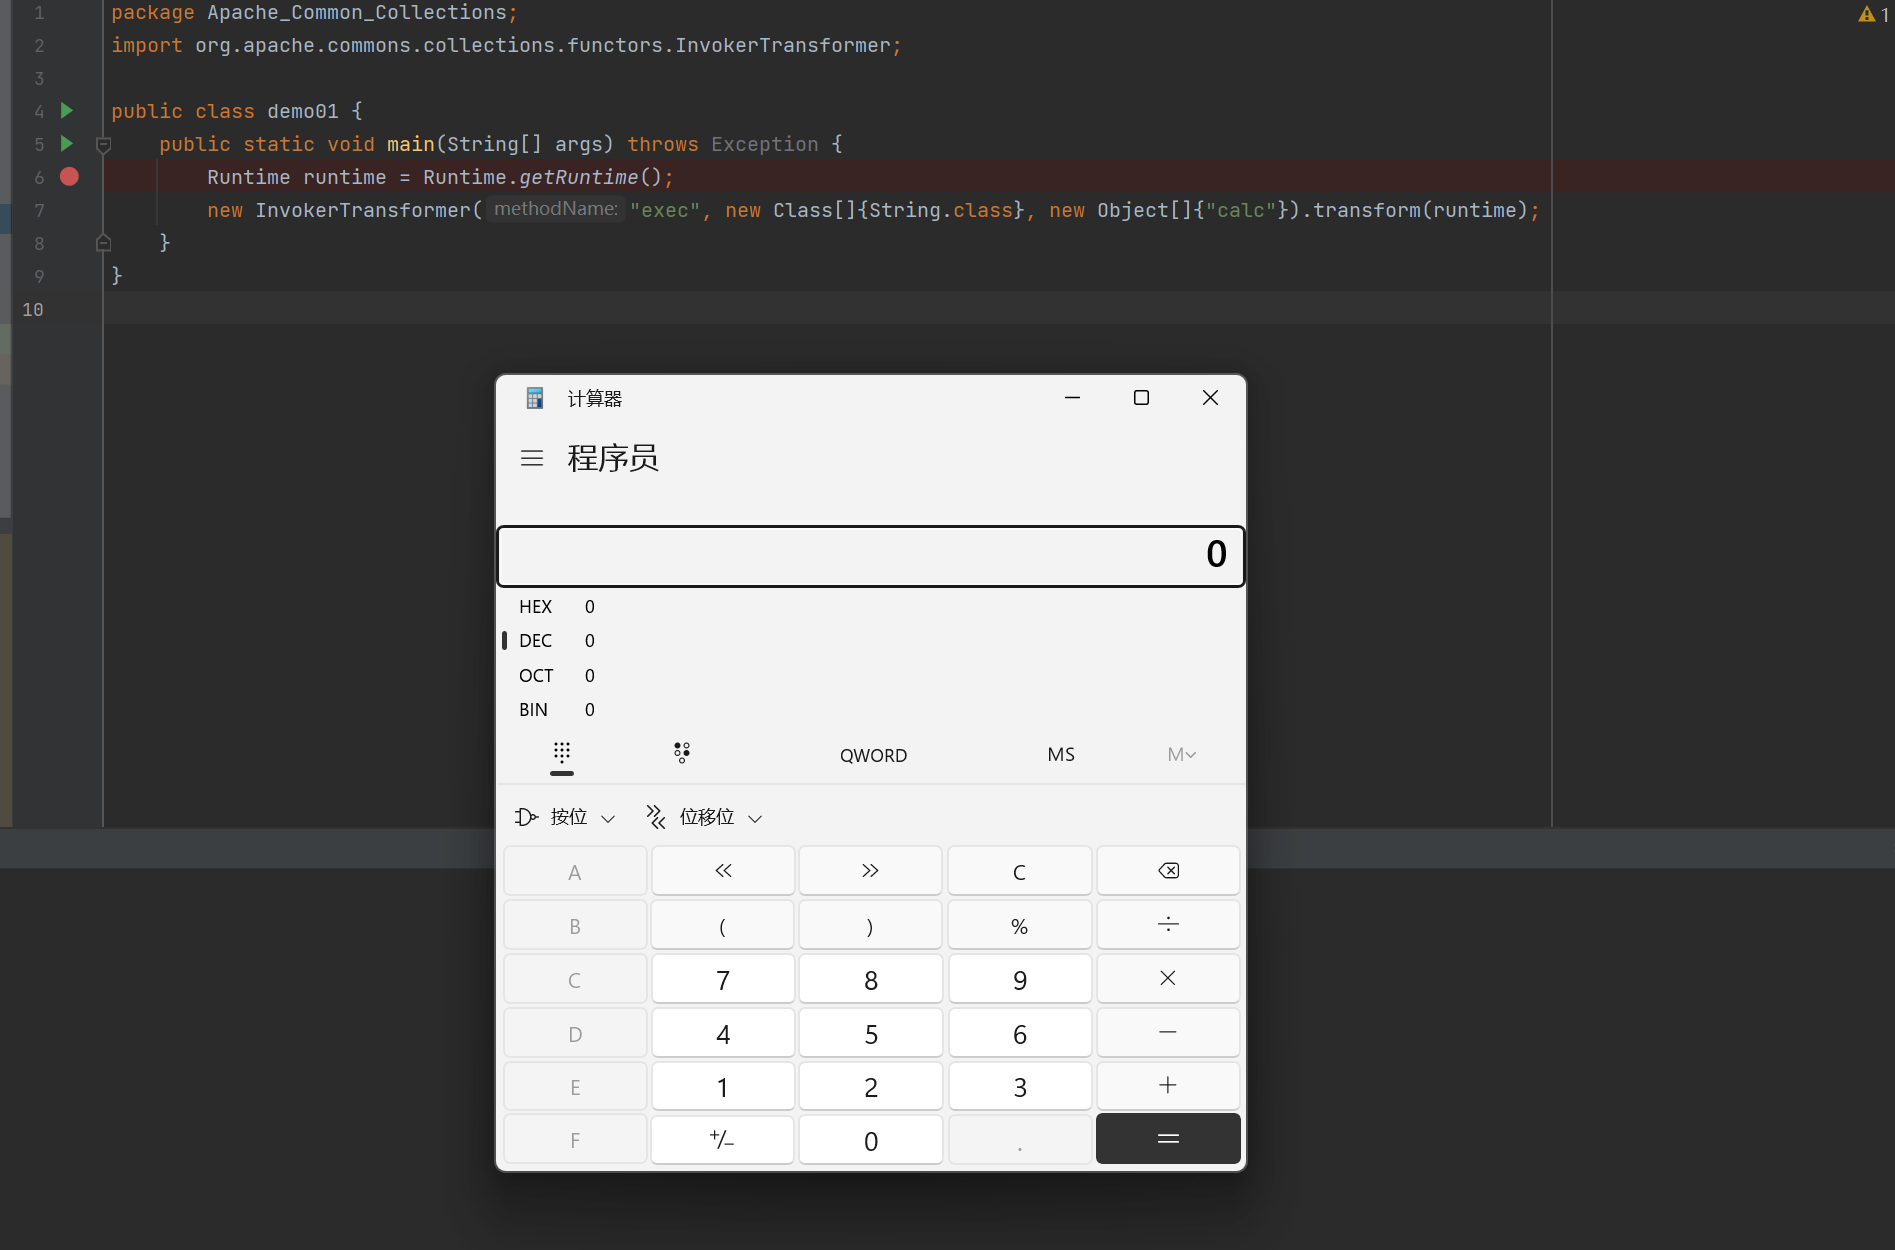Click the class name demo01
This screenshot has height=1250, width=1895.
point(303,111)
